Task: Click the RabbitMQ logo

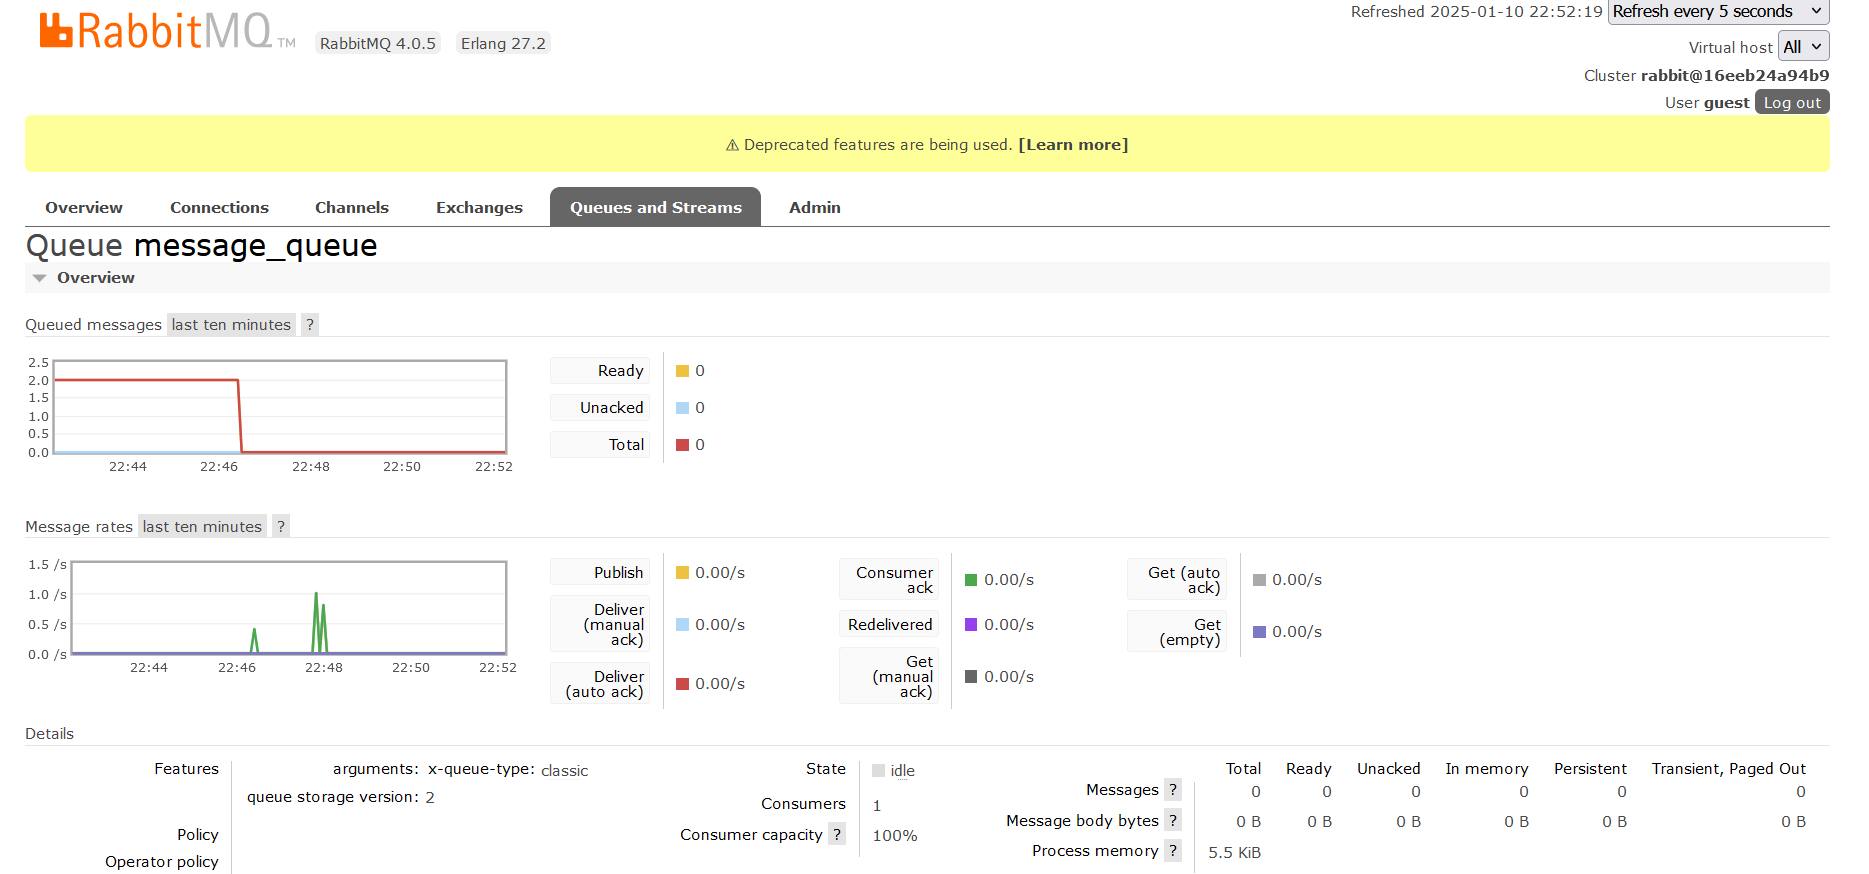Action: (x=167, y=31)
